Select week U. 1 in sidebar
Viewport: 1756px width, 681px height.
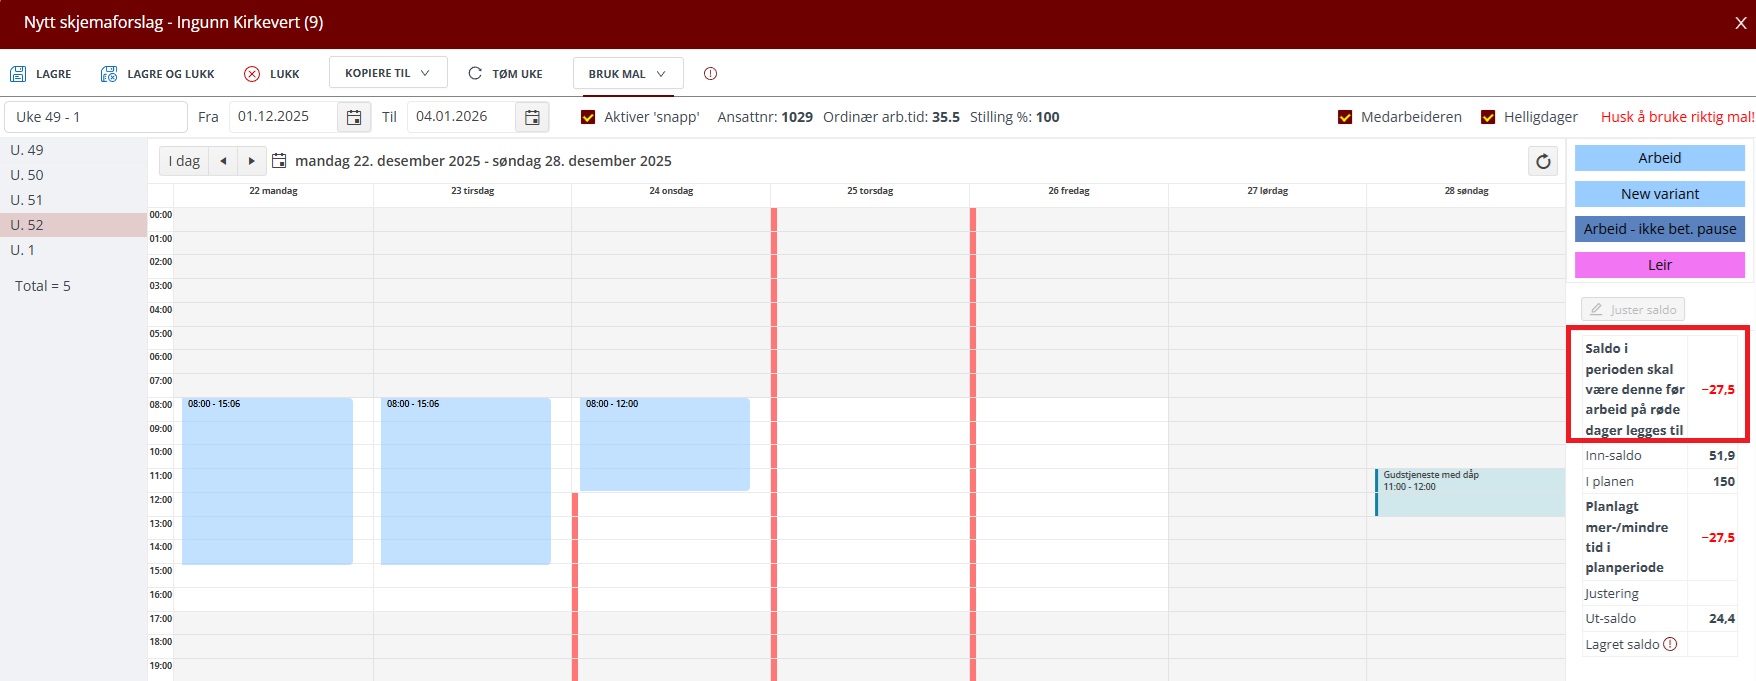[23, 250]
